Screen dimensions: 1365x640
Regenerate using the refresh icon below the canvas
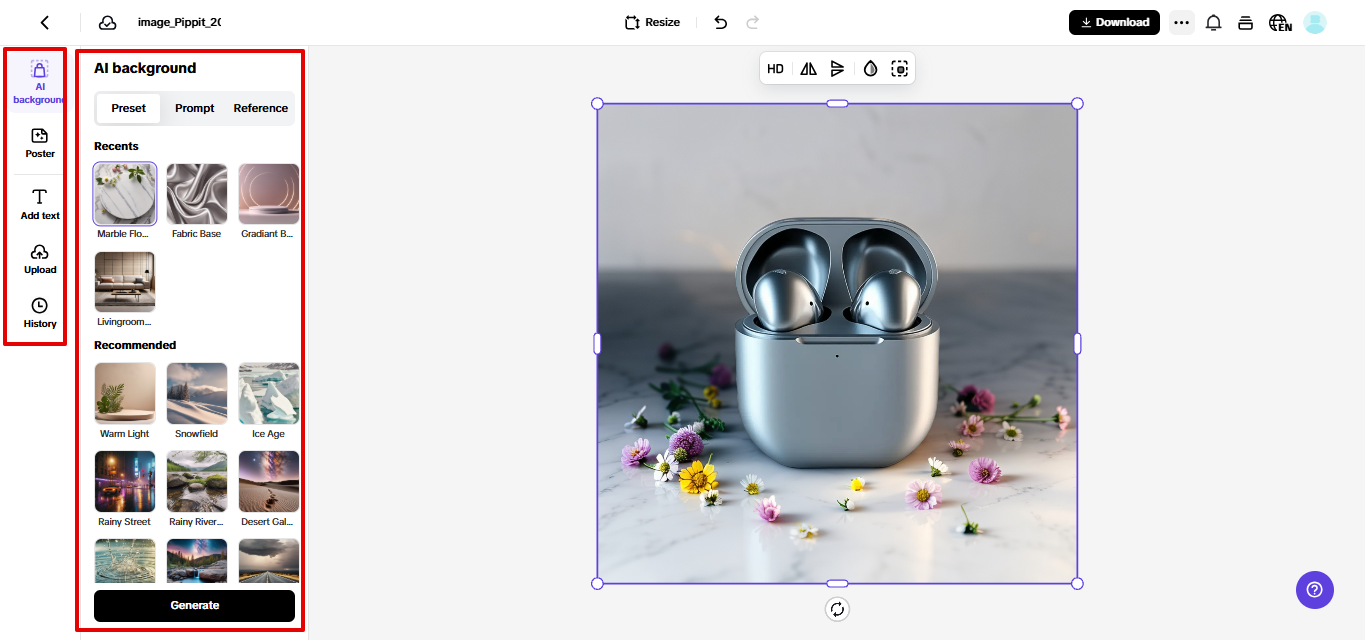tap(837, 609)
